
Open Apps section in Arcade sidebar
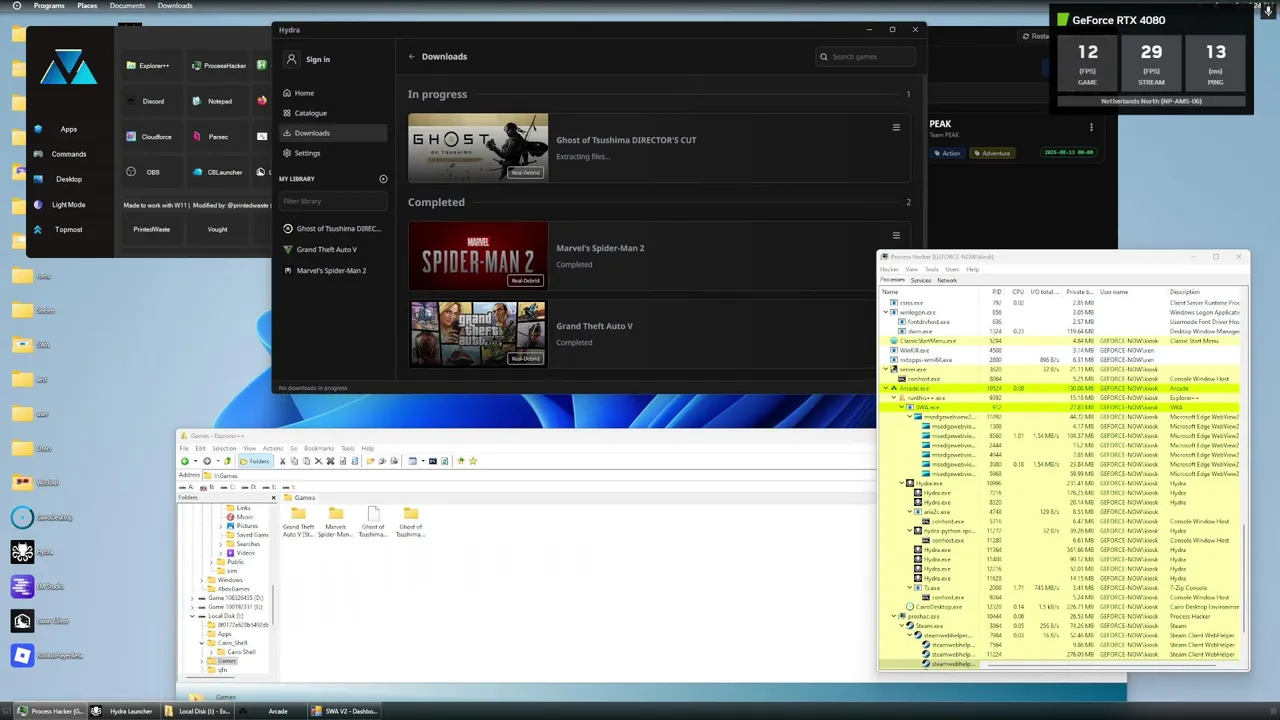pos(68,129)
